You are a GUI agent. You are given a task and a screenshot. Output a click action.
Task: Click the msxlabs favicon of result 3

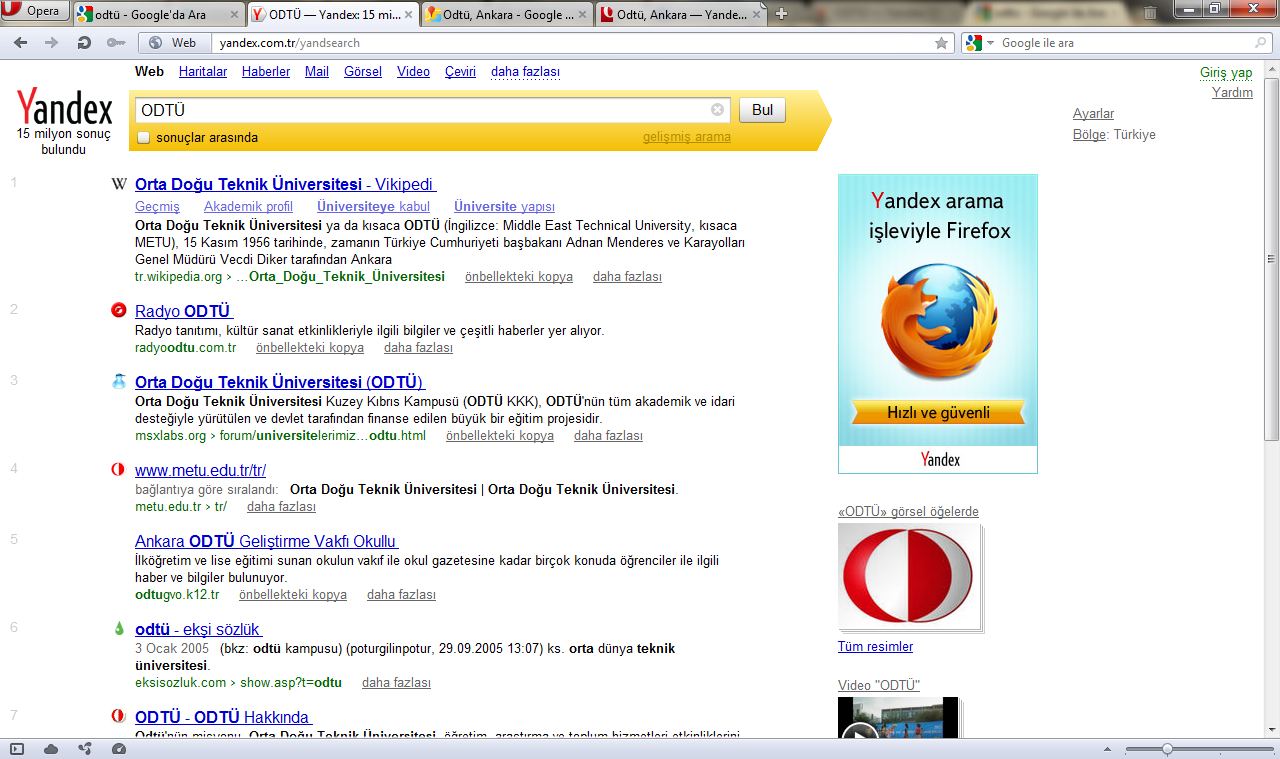(x=119, y=381)
